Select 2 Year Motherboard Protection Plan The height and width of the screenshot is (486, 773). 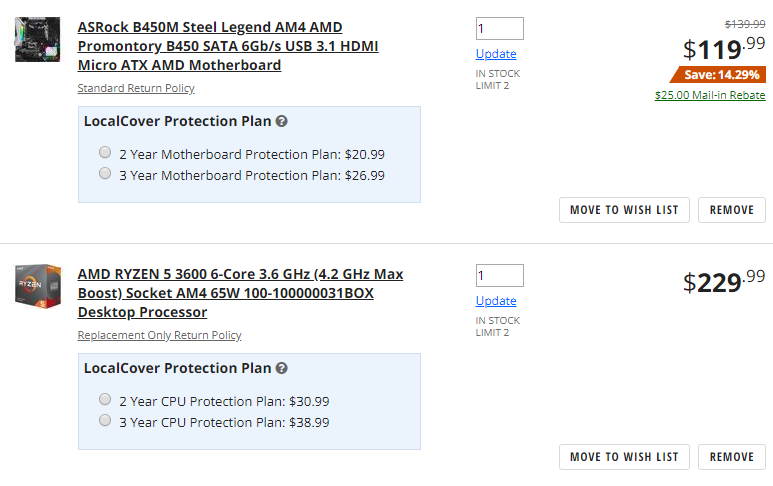coord(105,152)
